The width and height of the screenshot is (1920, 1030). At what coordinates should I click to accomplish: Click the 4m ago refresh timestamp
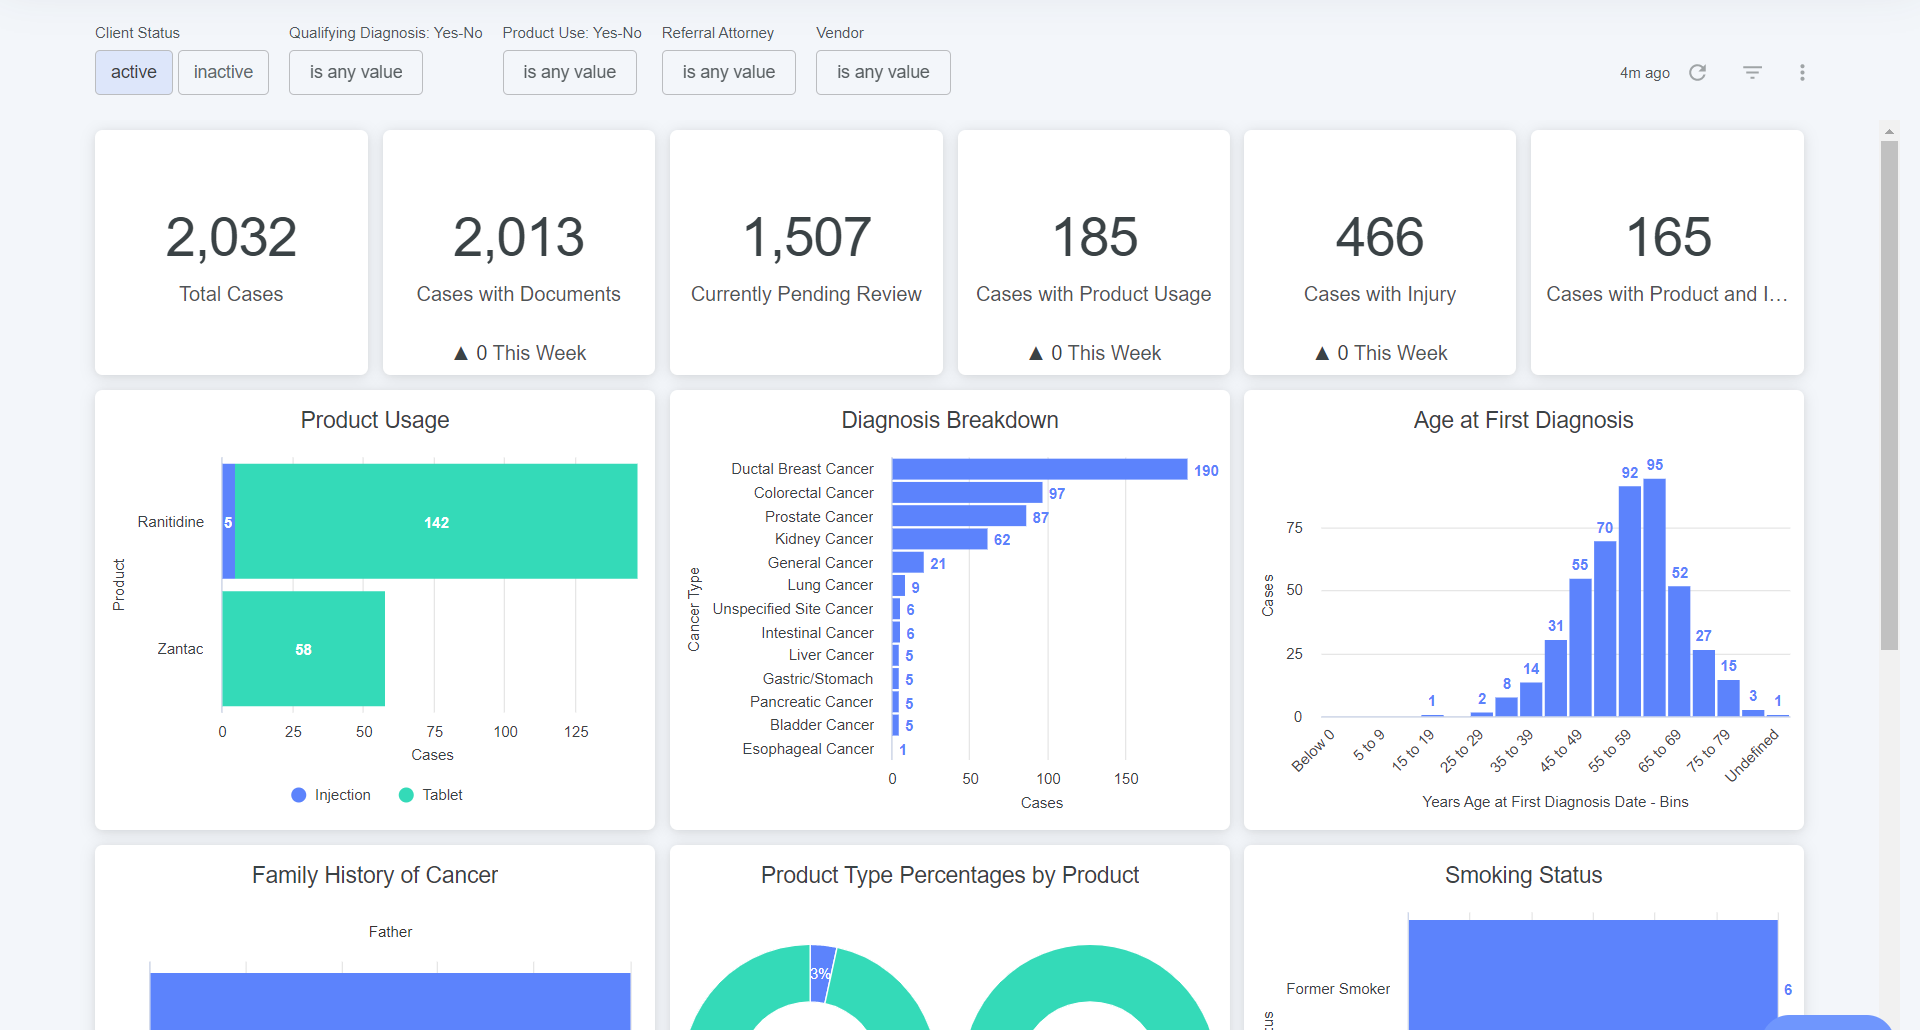tap(1645, 73)
